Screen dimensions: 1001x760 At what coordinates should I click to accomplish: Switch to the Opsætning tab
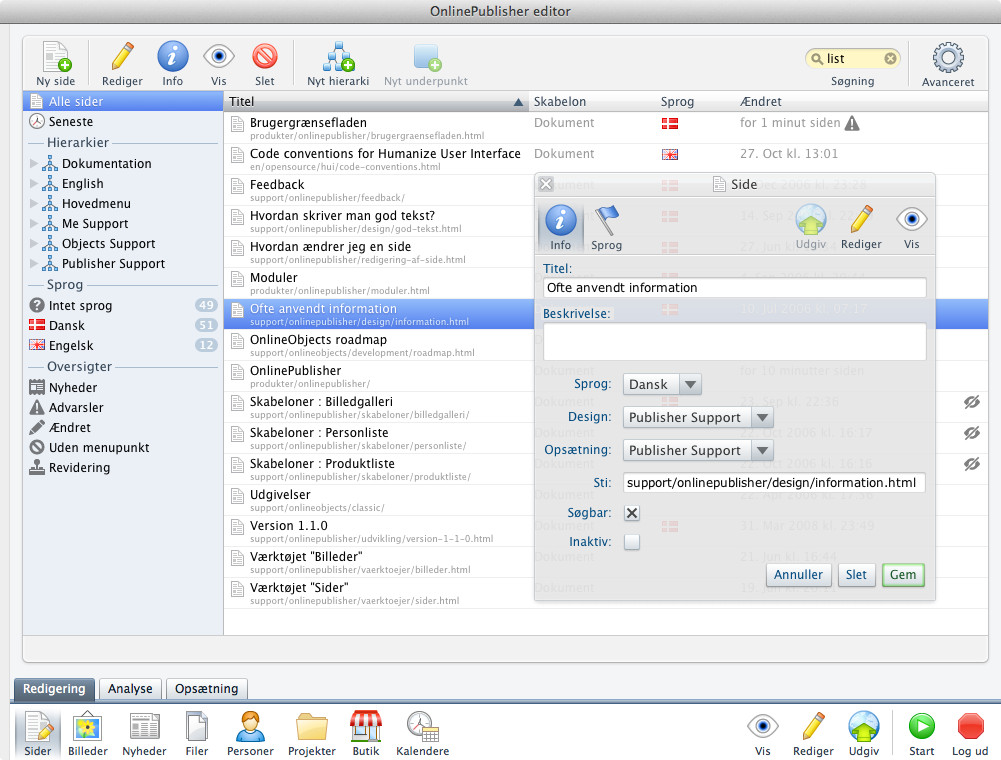click(x=206, y=689)
